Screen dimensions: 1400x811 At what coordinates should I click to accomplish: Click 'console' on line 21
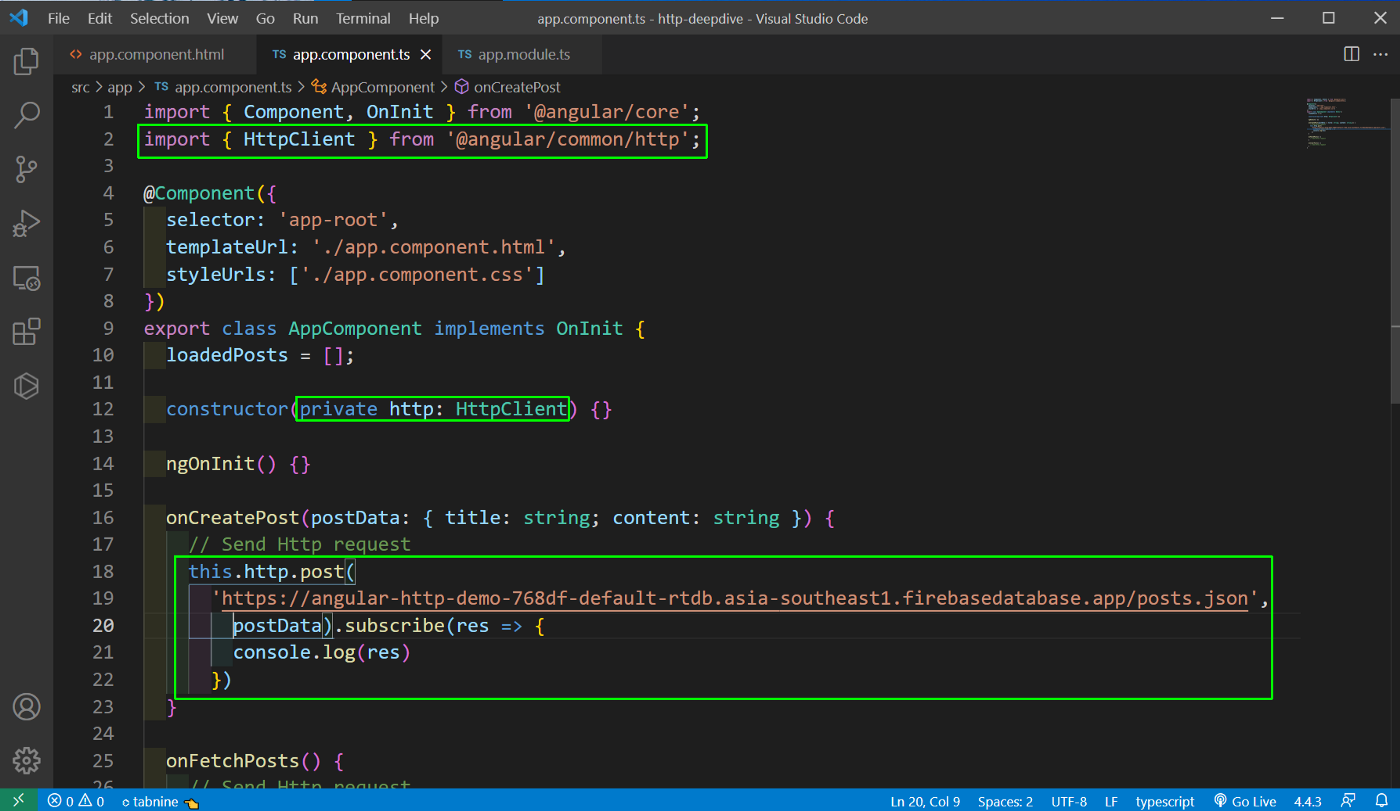pos(272,653)
